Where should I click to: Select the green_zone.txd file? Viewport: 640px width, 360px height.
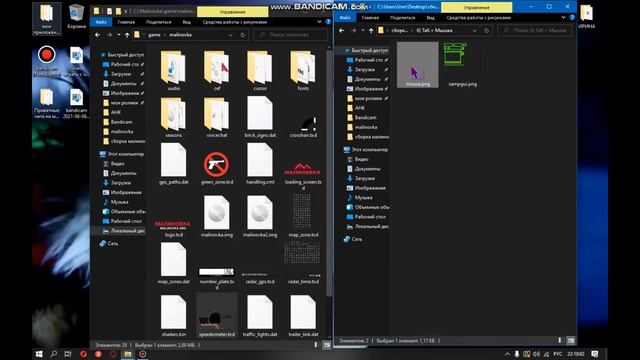coord(217,167)
